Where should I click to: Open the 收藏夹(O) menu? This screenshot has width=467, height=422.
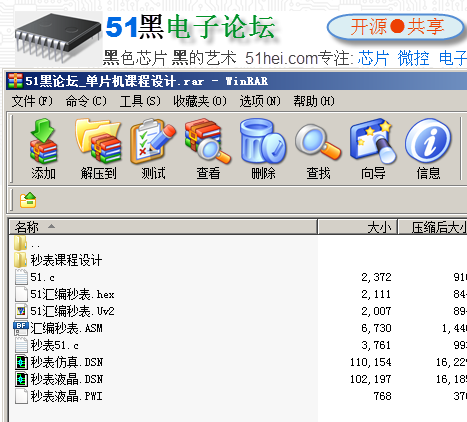pyautogui.click(x=200, y=101)
